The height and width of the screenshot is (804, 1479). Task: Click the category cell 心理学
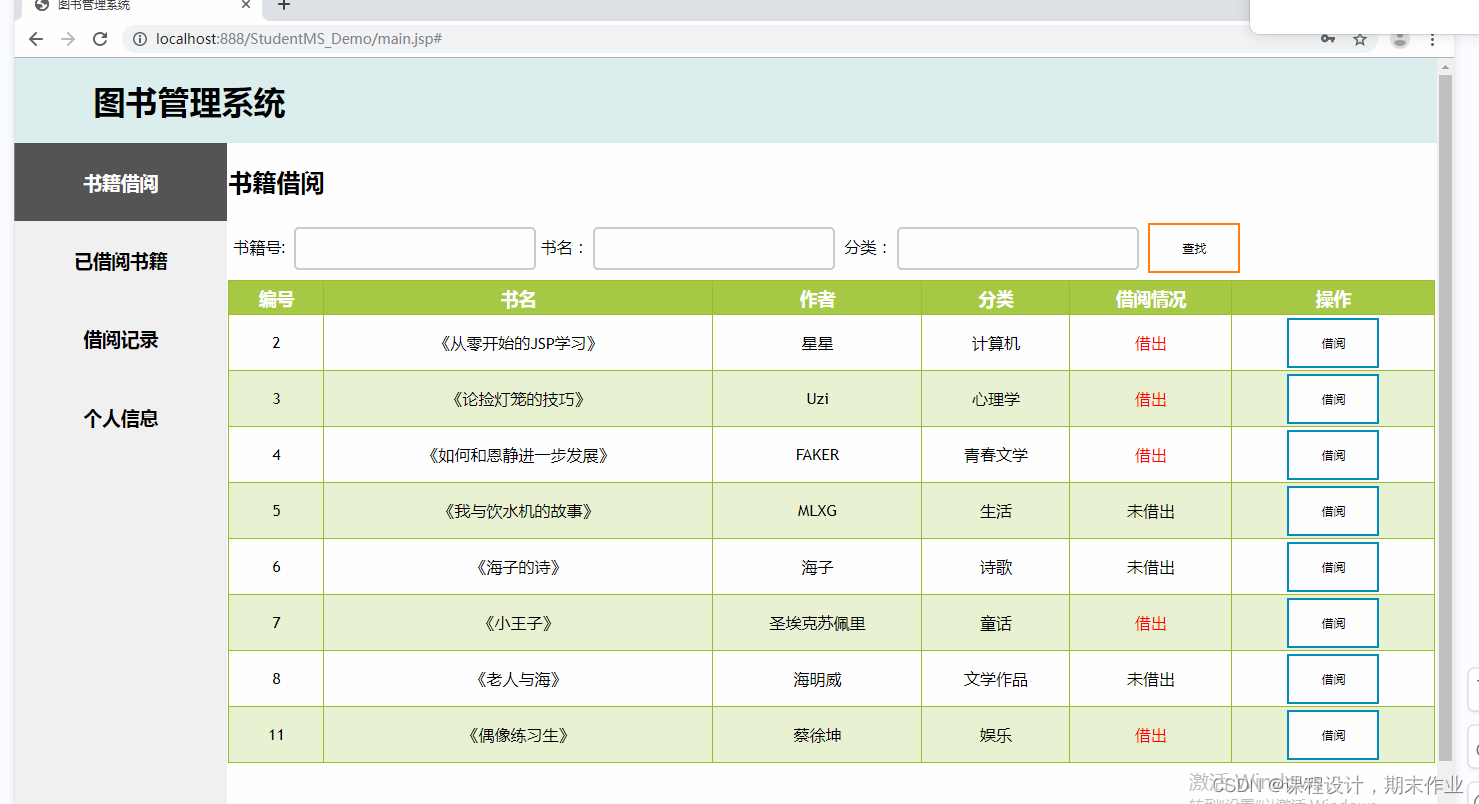coord(996,399)
